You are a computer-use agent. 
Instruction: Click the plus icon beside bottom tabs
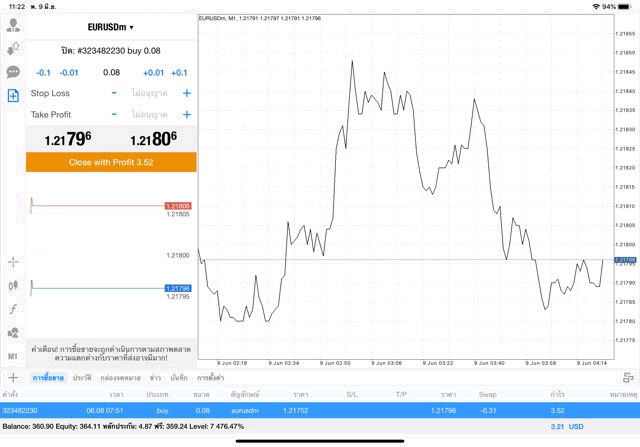13,378
